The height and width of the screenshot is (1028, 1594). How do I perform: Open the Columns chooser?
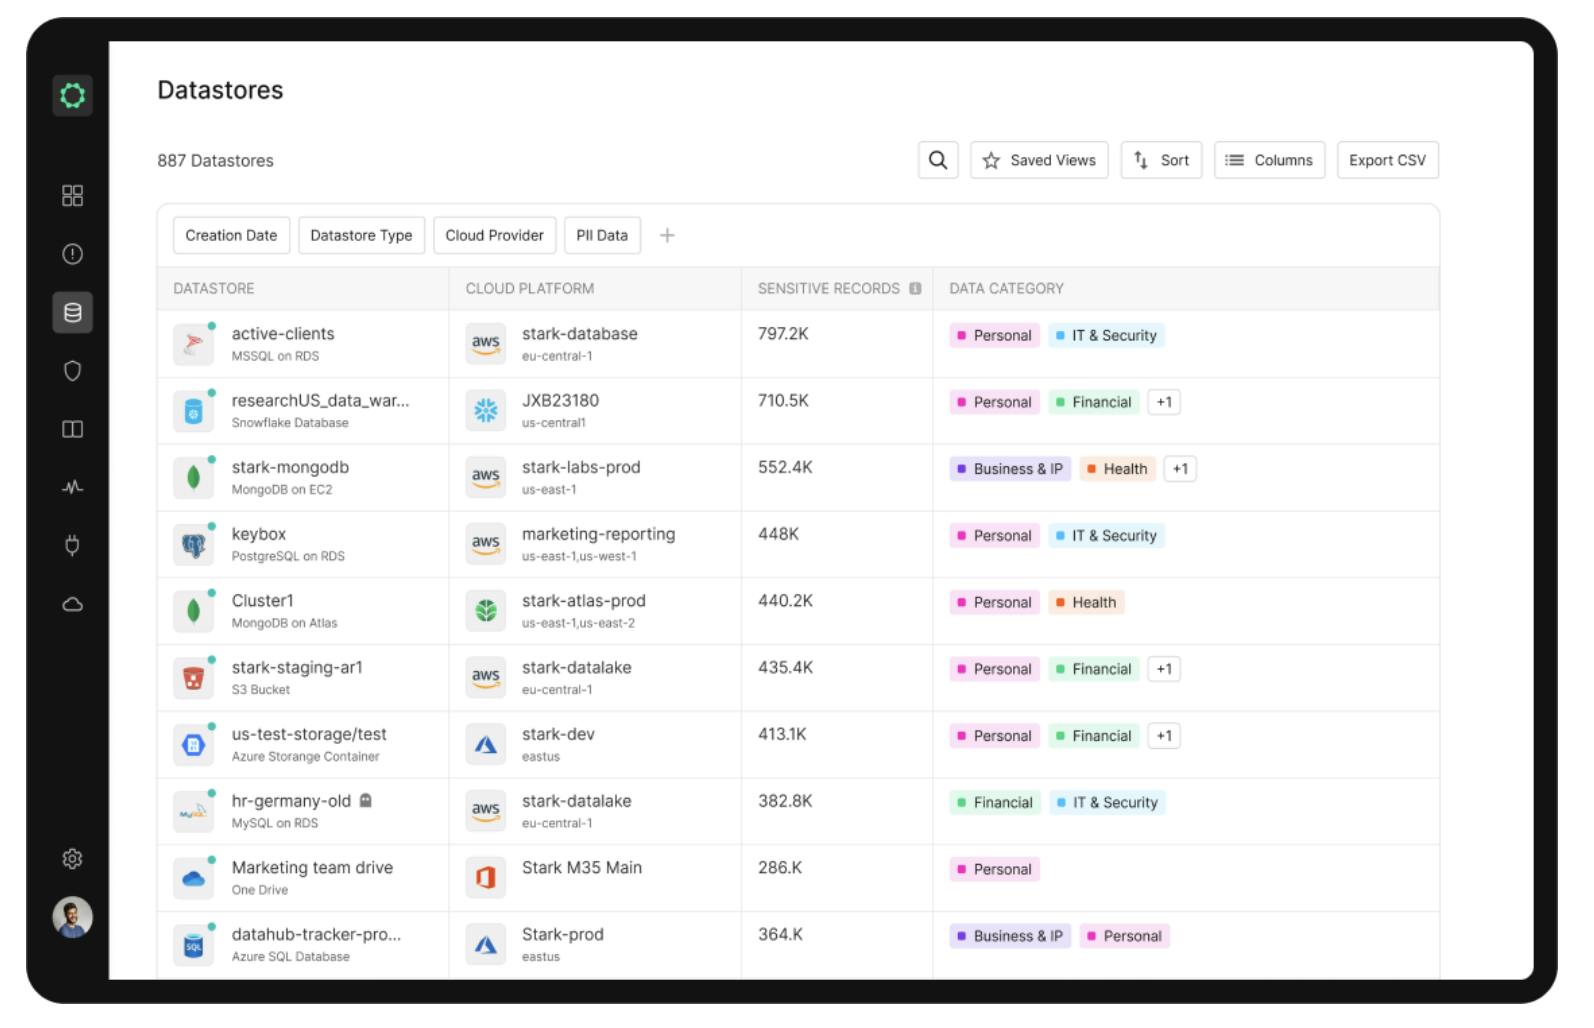click(1269, 160)
